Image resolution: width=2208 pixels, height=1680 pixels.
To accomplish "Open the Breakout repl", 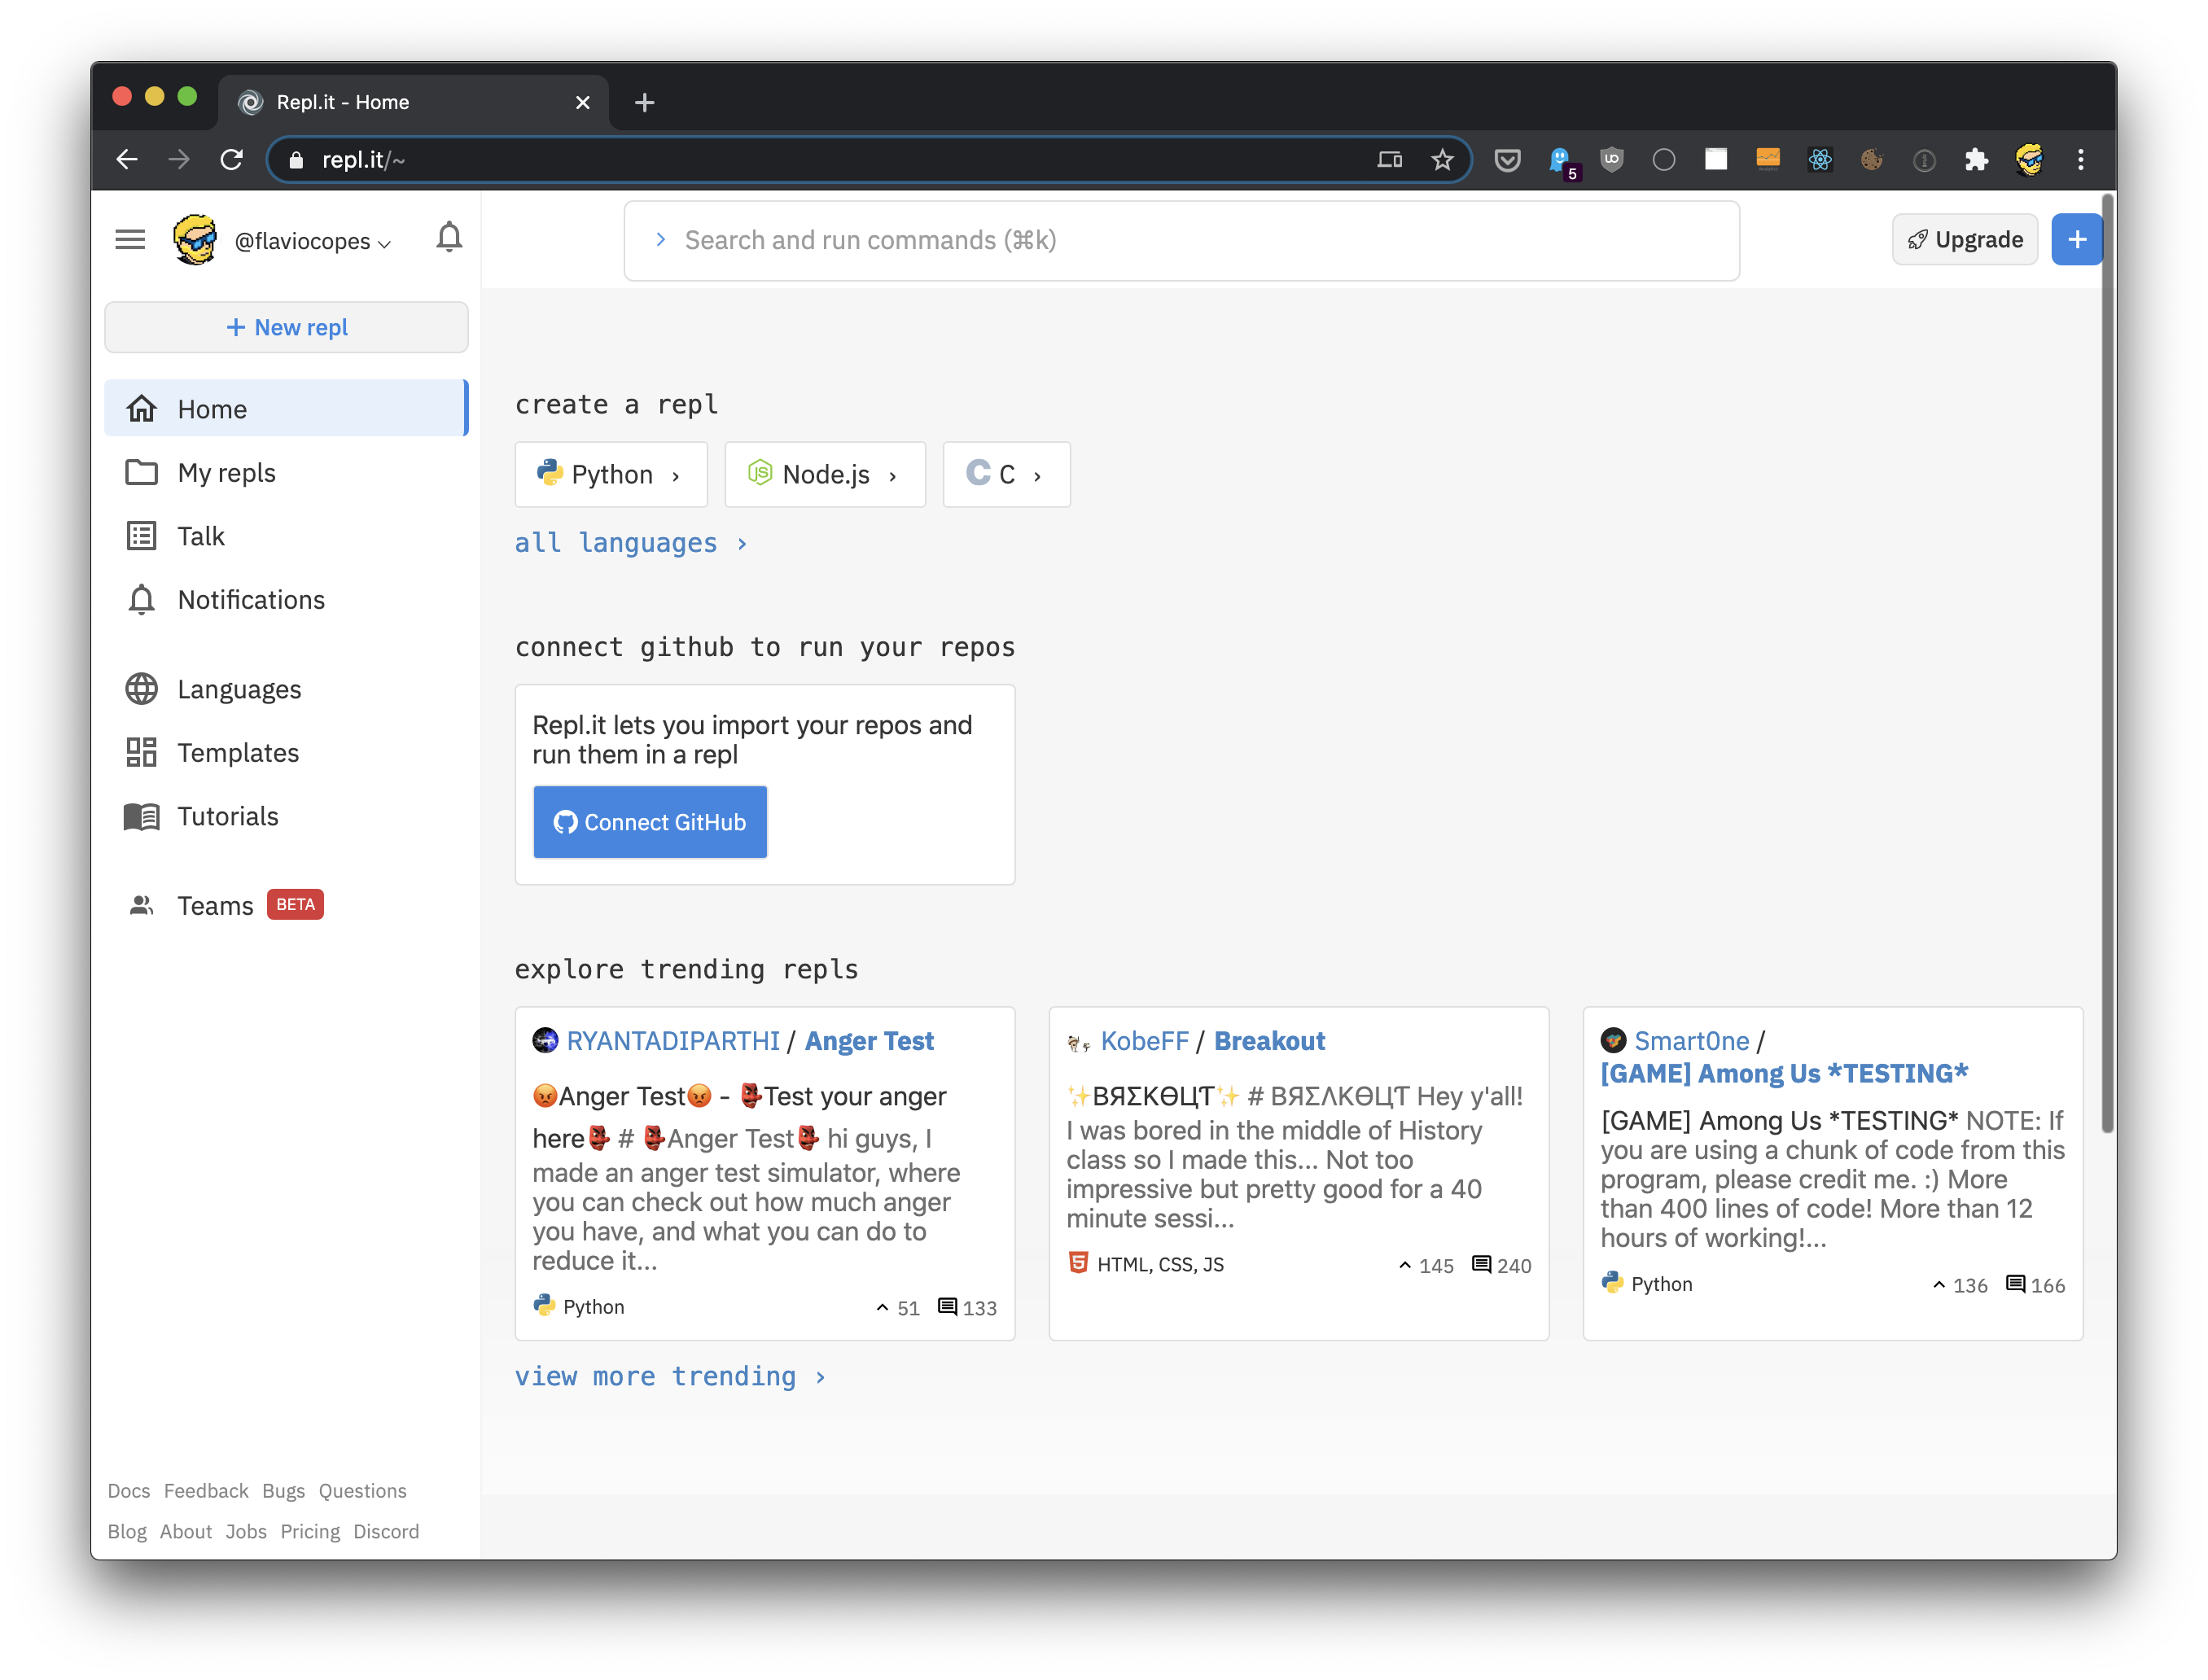I will (x=1269, y=1041).
